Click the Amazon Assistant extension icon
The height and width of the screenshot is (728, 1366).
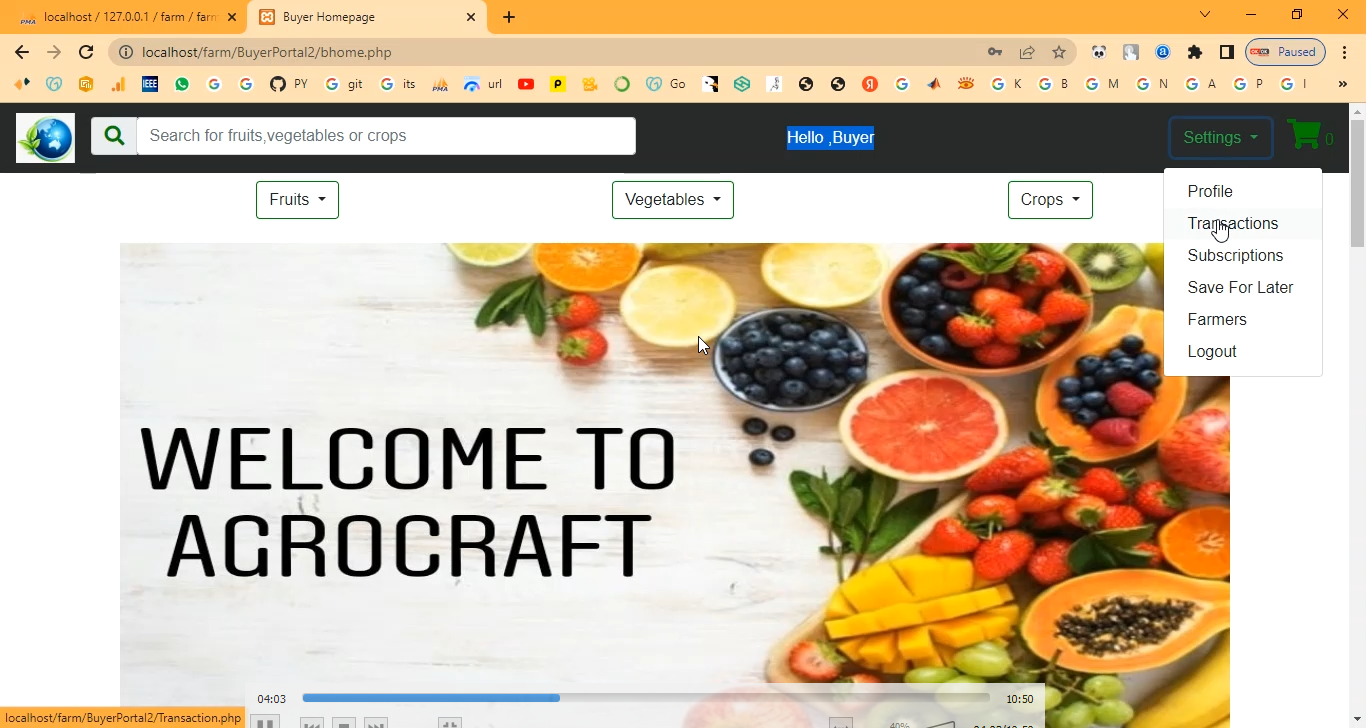[1163, 52]
